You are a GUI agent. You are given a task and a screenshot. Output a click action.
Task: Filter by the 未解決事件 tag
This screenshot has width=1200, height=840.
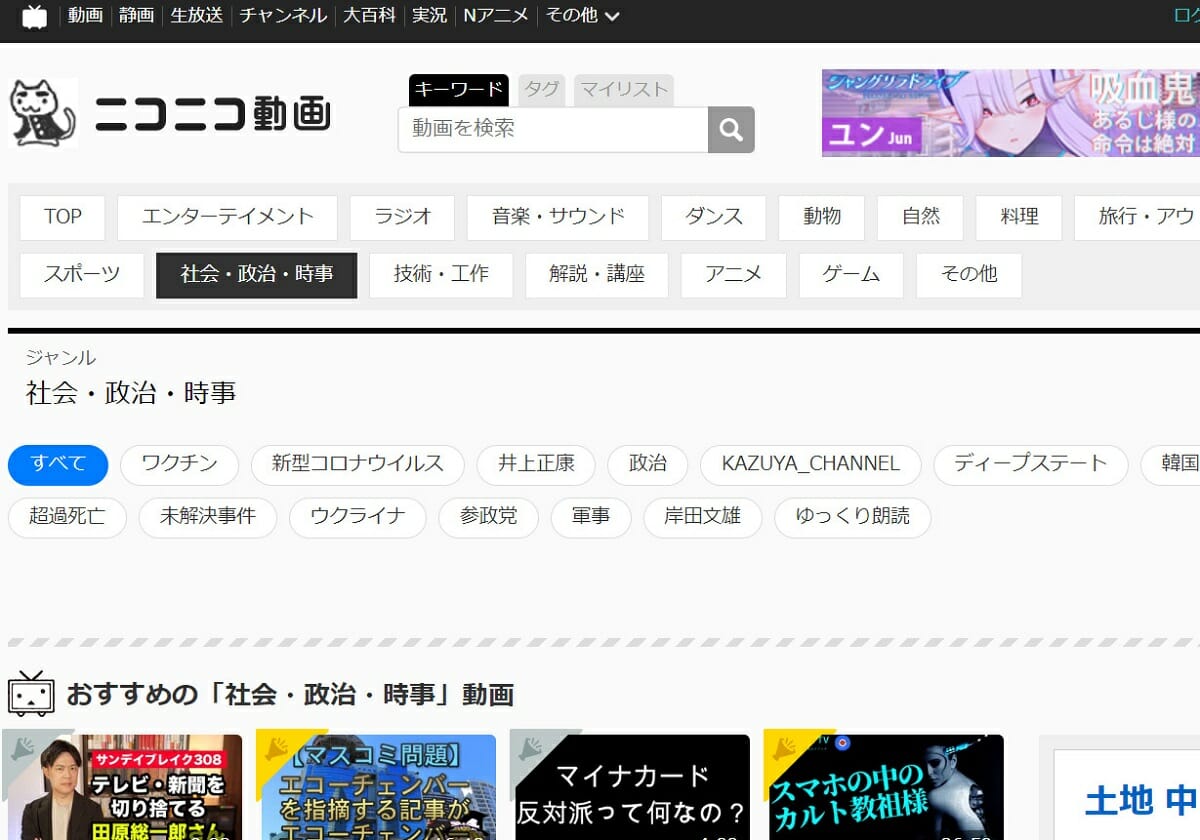click(x=208, y=518)
